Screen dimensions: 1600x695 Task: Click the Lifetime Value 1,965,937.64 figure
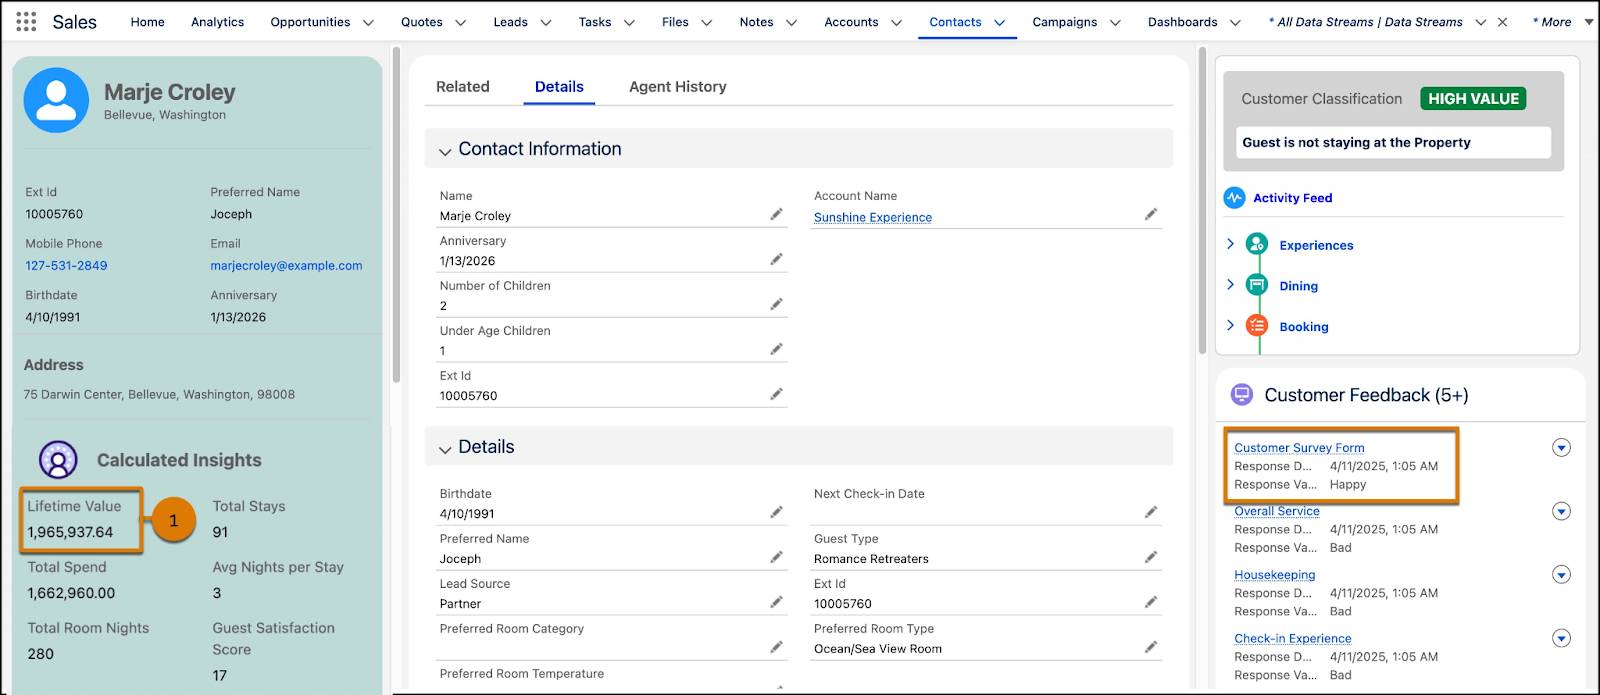point(70,532)
